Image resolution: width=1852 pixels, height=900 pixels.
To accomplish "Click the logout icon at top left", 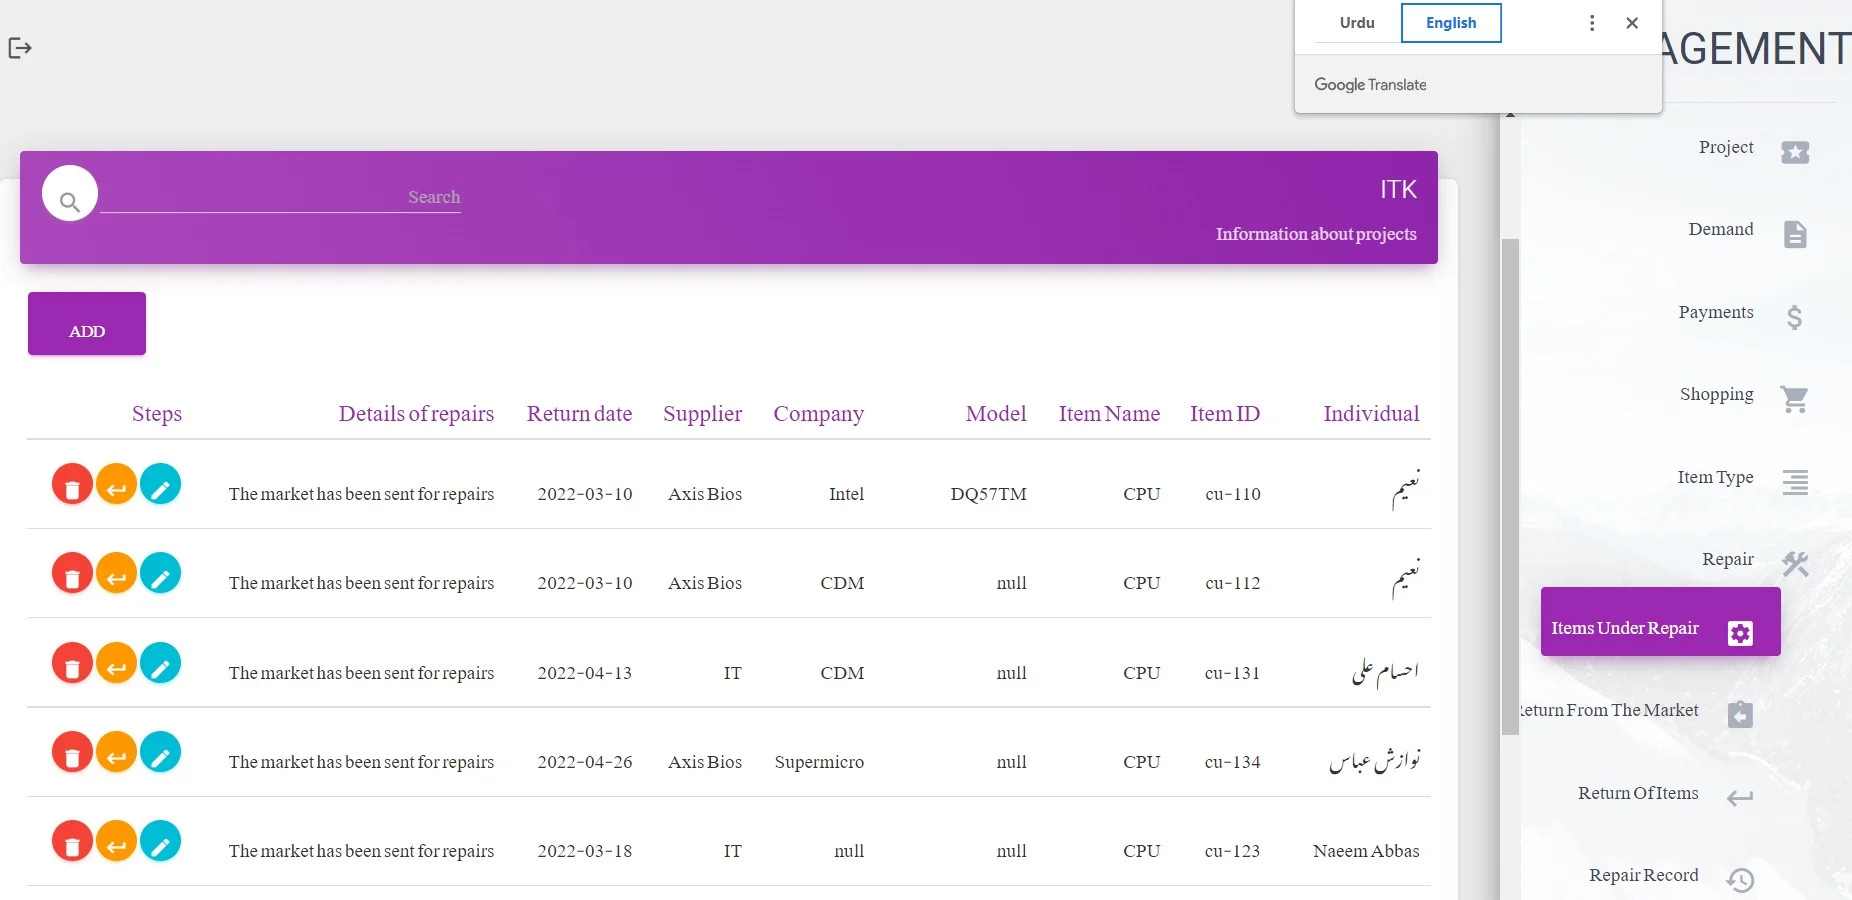I will click(20, 48).
